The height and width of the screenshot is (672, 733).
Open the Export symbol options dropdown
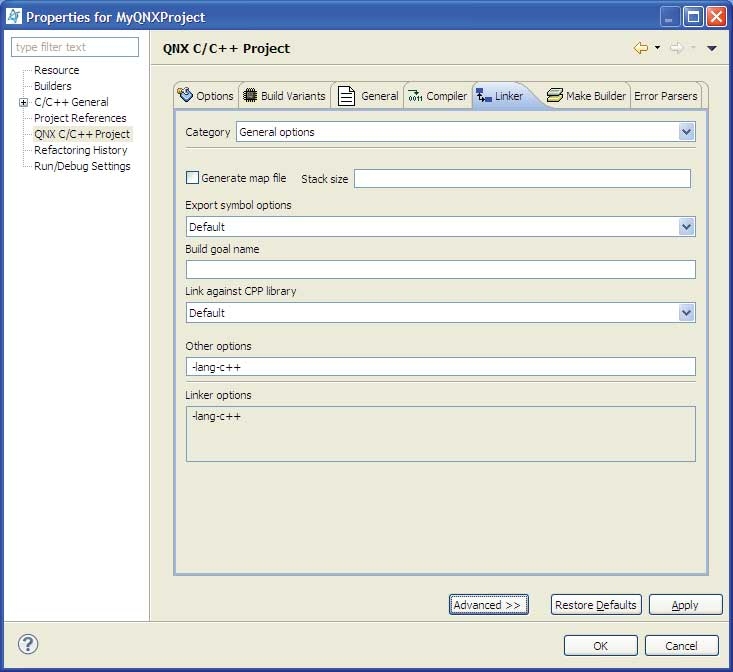pos(686,227)
